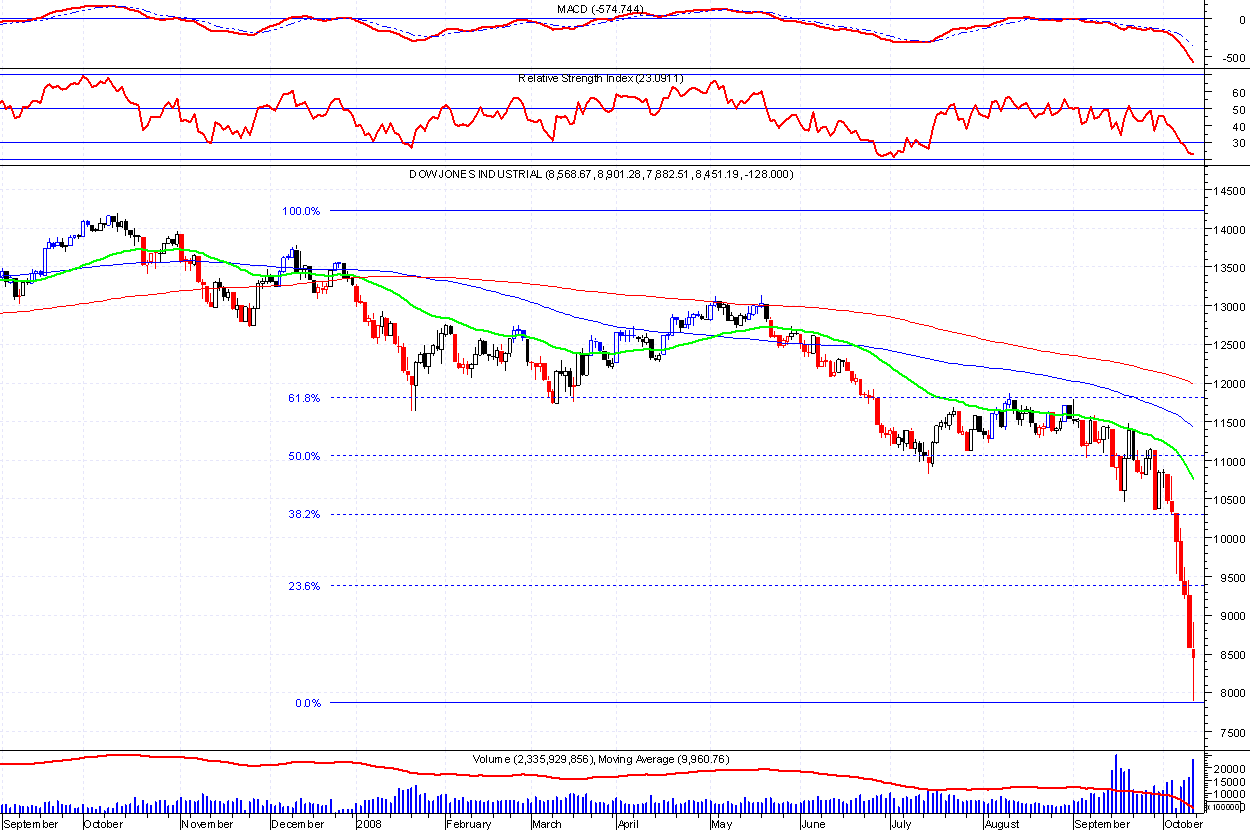The height and width of the screenshot is (830, 1250).
Task: Select the 61.8% Fibonacci retracement label
Action: pyautogui.click(x=304, y=398)
